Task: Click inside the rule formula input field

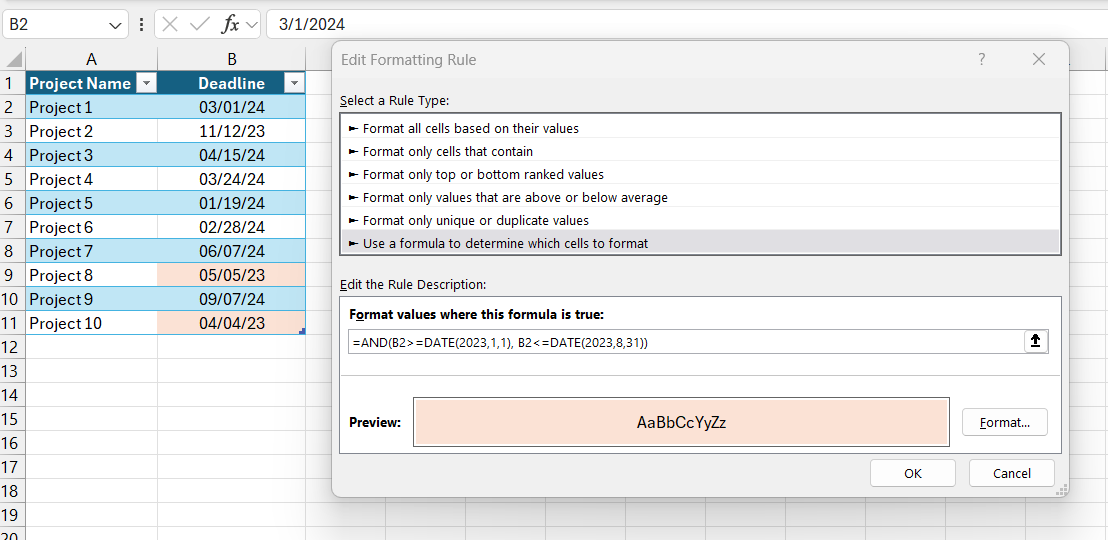Action: tap(685, 342)
